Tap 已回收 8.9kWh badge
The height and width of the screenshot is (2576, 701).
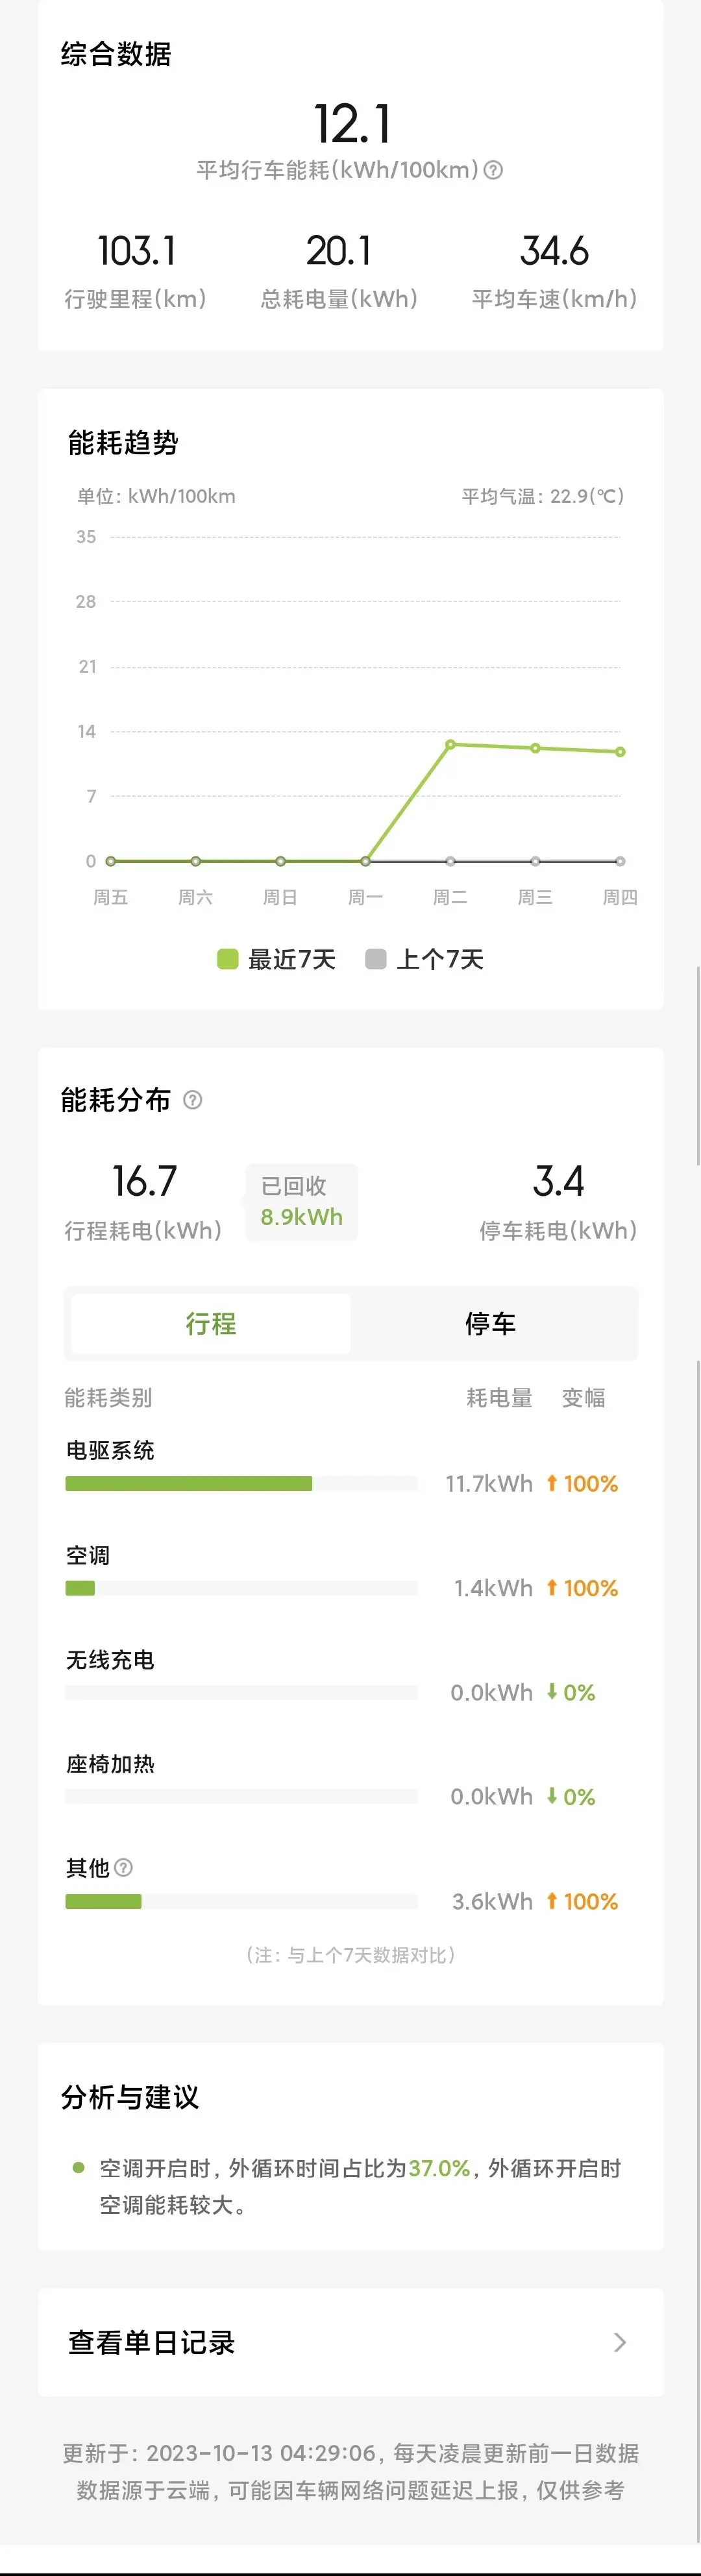(301, 1201)
